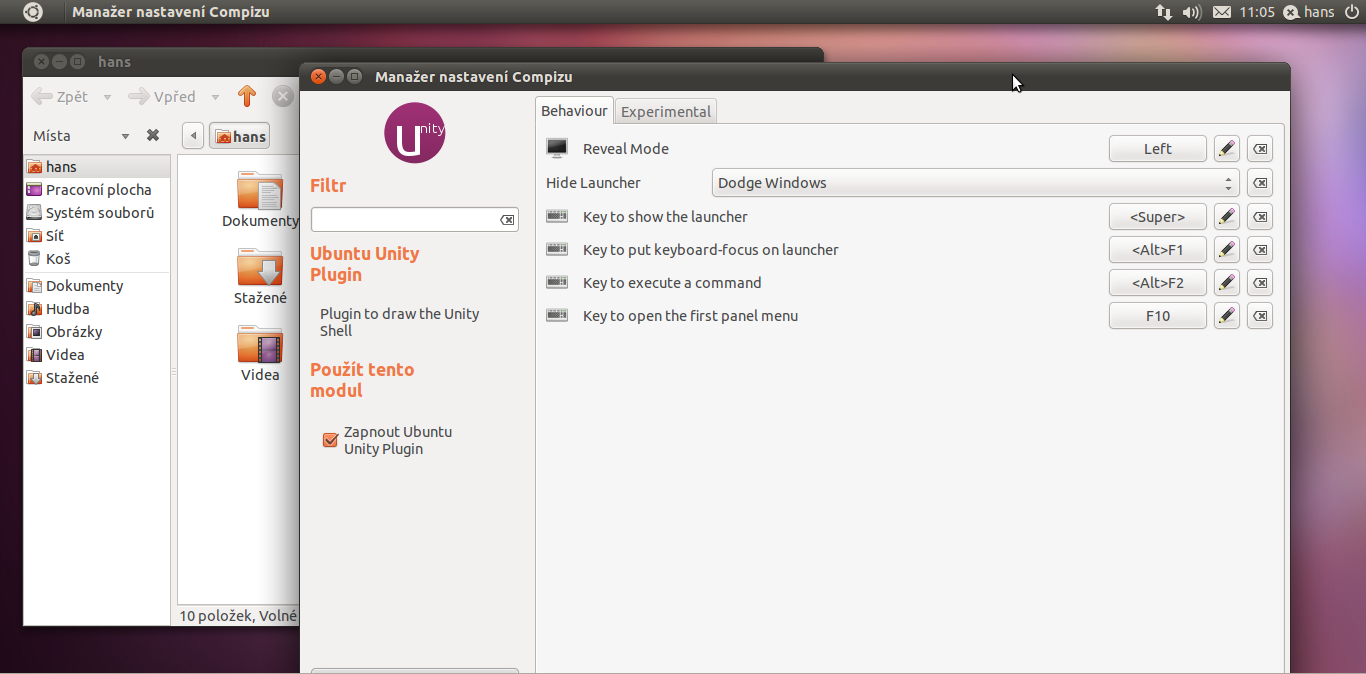Reset the F10 panel menu key binding
This screenshot has width=1366, height=674.
[x=1260, y=316]
